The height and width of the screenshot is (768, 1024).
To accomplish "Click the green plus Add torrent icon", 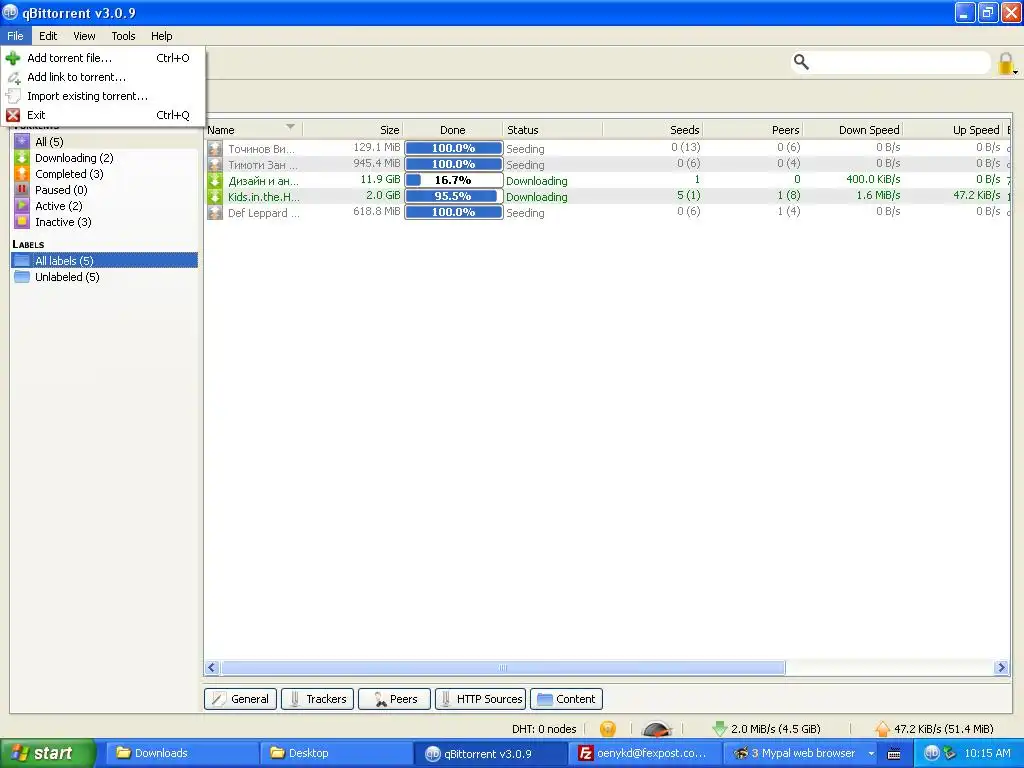I will coord(13,58).
